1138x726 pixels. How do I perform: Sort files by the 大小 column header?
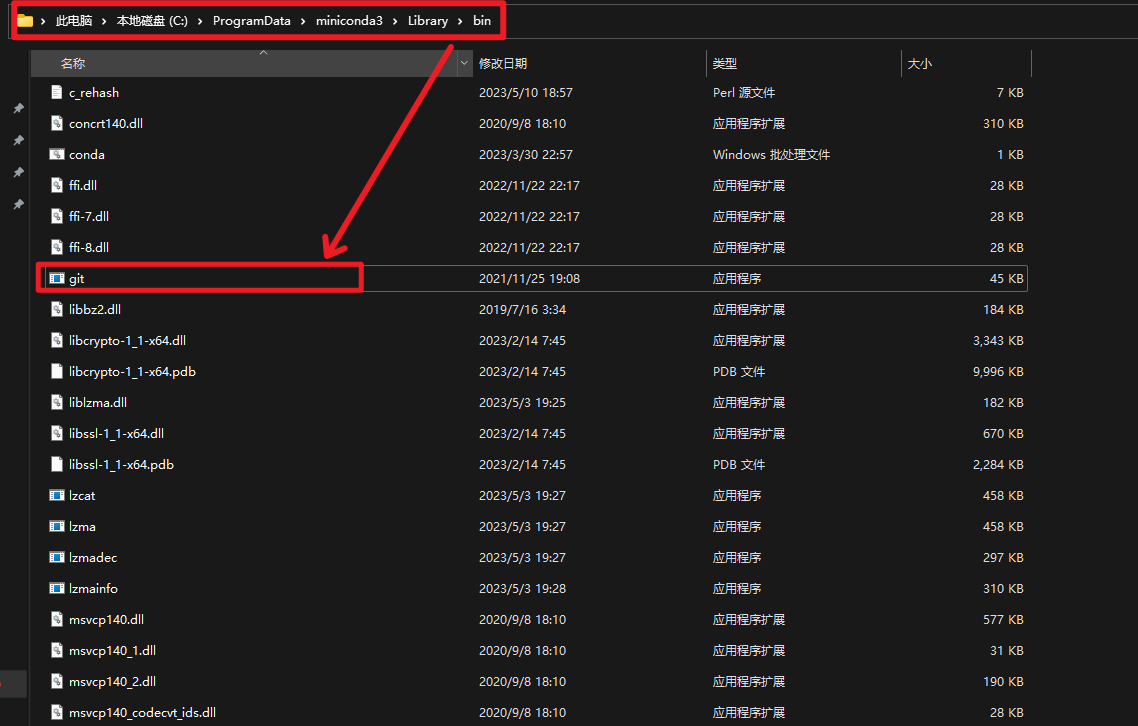click(919, 63)
